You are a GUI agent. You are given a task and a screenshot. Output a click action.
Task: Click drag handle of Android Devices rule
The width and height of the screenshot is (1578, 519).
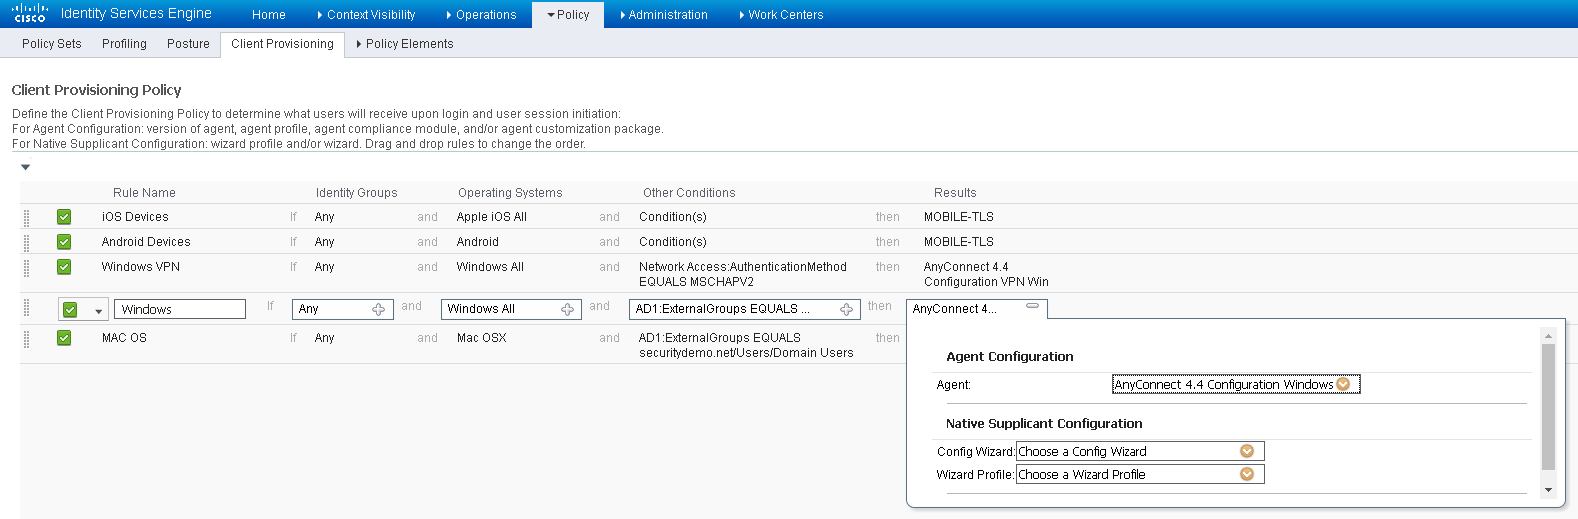pos(27,242)
